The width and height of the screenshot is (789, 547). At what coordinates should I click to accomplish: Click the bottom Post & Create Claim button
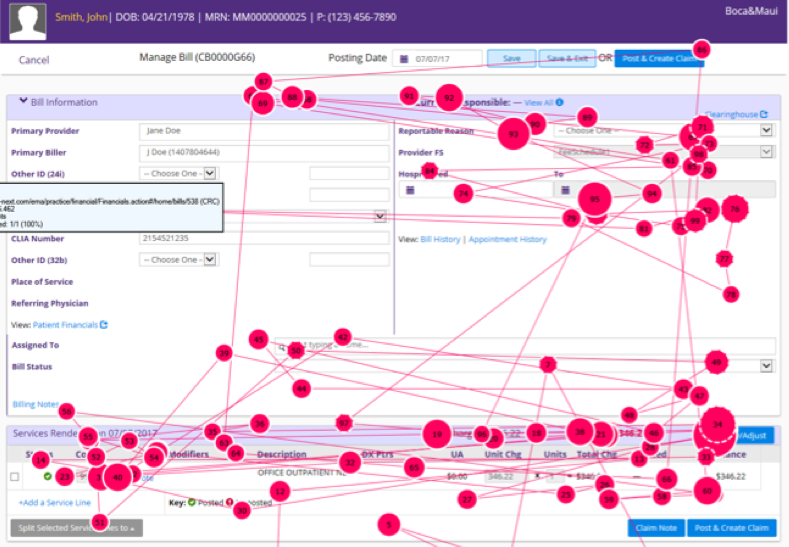click(732, 528)
